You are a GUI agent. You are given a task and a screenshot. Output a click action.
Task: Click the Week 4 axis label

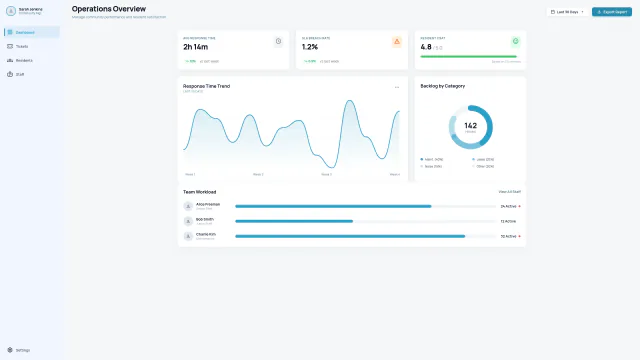(x=395, y=174)
